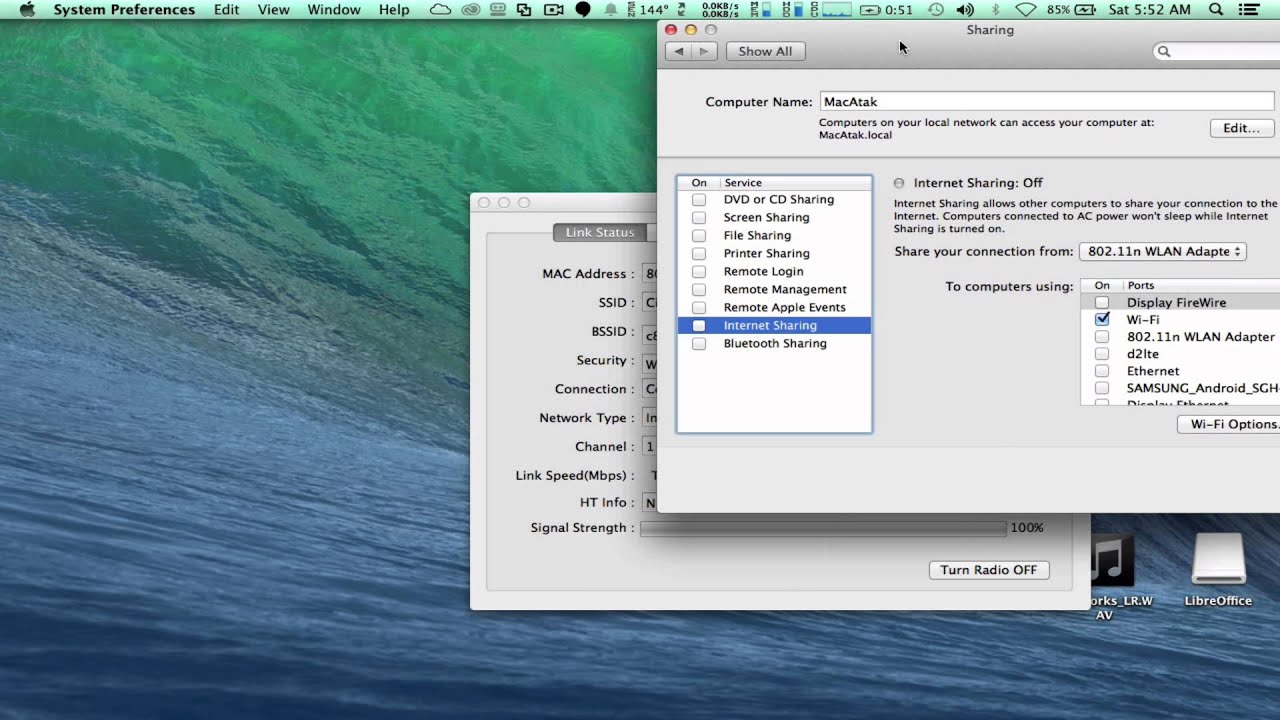Select Screen Sharing service name

(x=766, y=218)
